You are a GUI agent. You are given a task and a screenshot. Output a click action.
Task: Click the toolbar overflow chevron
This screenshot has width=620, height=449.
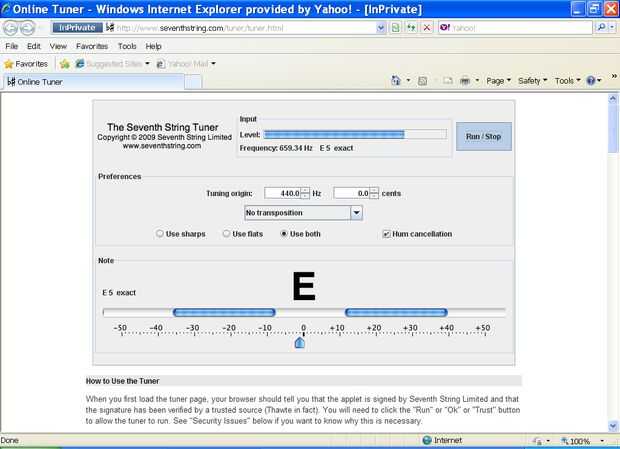click(614, 76)
